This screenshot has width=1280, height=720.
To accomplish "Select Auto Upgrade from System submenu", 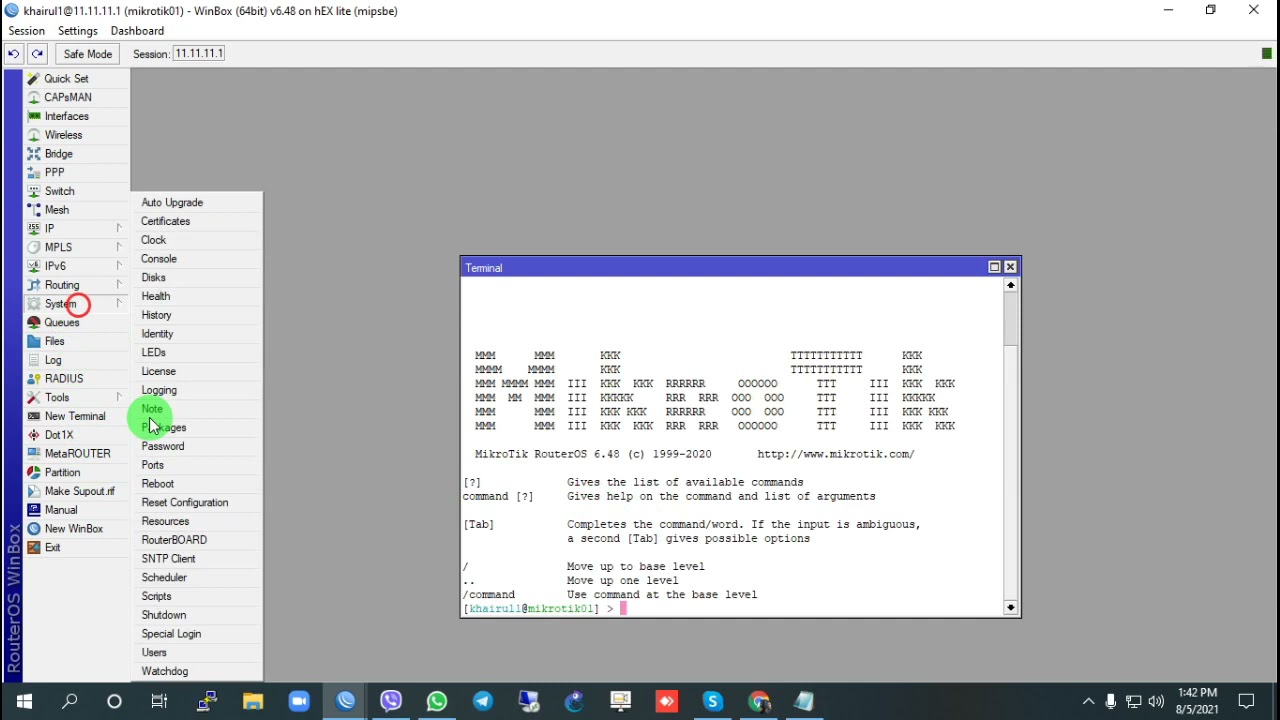I will [x=172, y=202].
